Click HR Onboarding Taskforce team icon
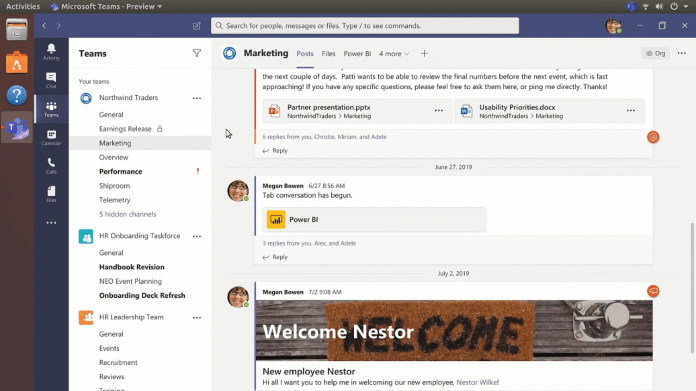Screen dimensions: 696x391 (x=86, y=236)
